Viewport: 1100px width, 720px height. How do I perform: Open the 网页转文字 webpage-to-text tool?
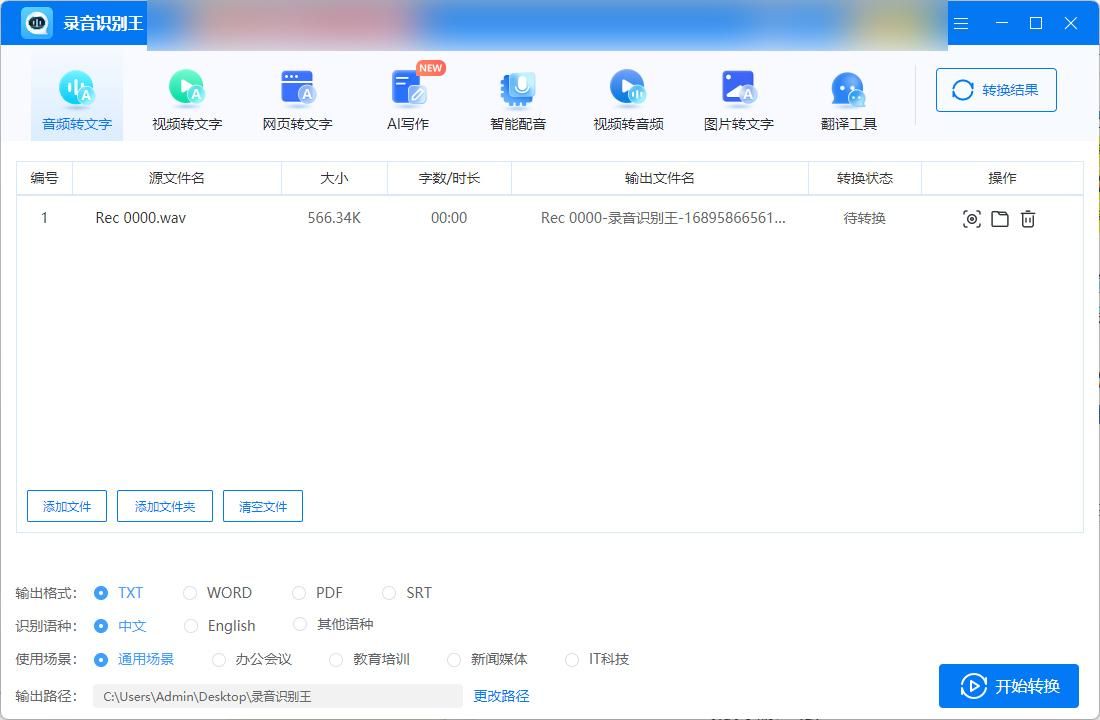coord(297,100)
